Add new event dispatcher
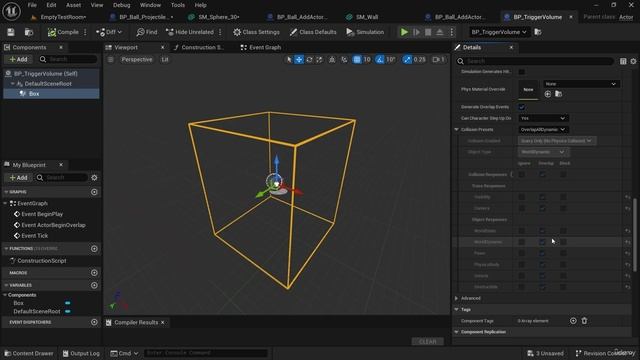Image resolution: width=640 pixels, height=360 pixels. point(94,322)
